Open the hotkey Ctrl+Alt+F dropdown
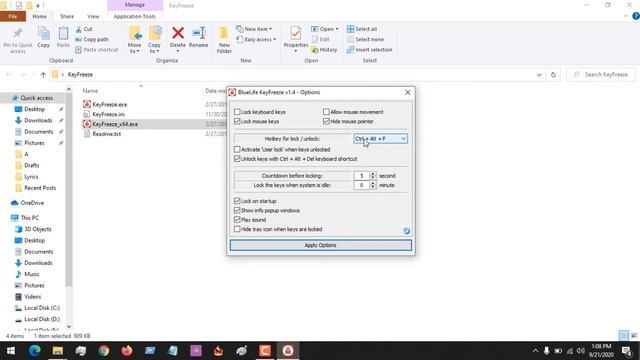Image resolution: width=640 pixels, height=360 pixels. point(380,139)
